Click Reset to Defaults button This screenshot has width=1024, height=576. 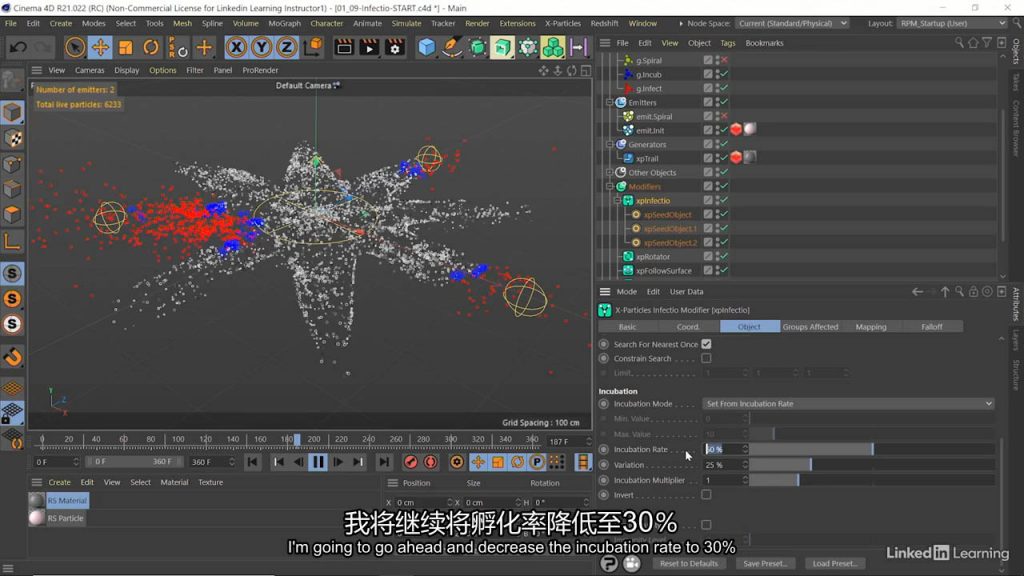click(688, 564)
